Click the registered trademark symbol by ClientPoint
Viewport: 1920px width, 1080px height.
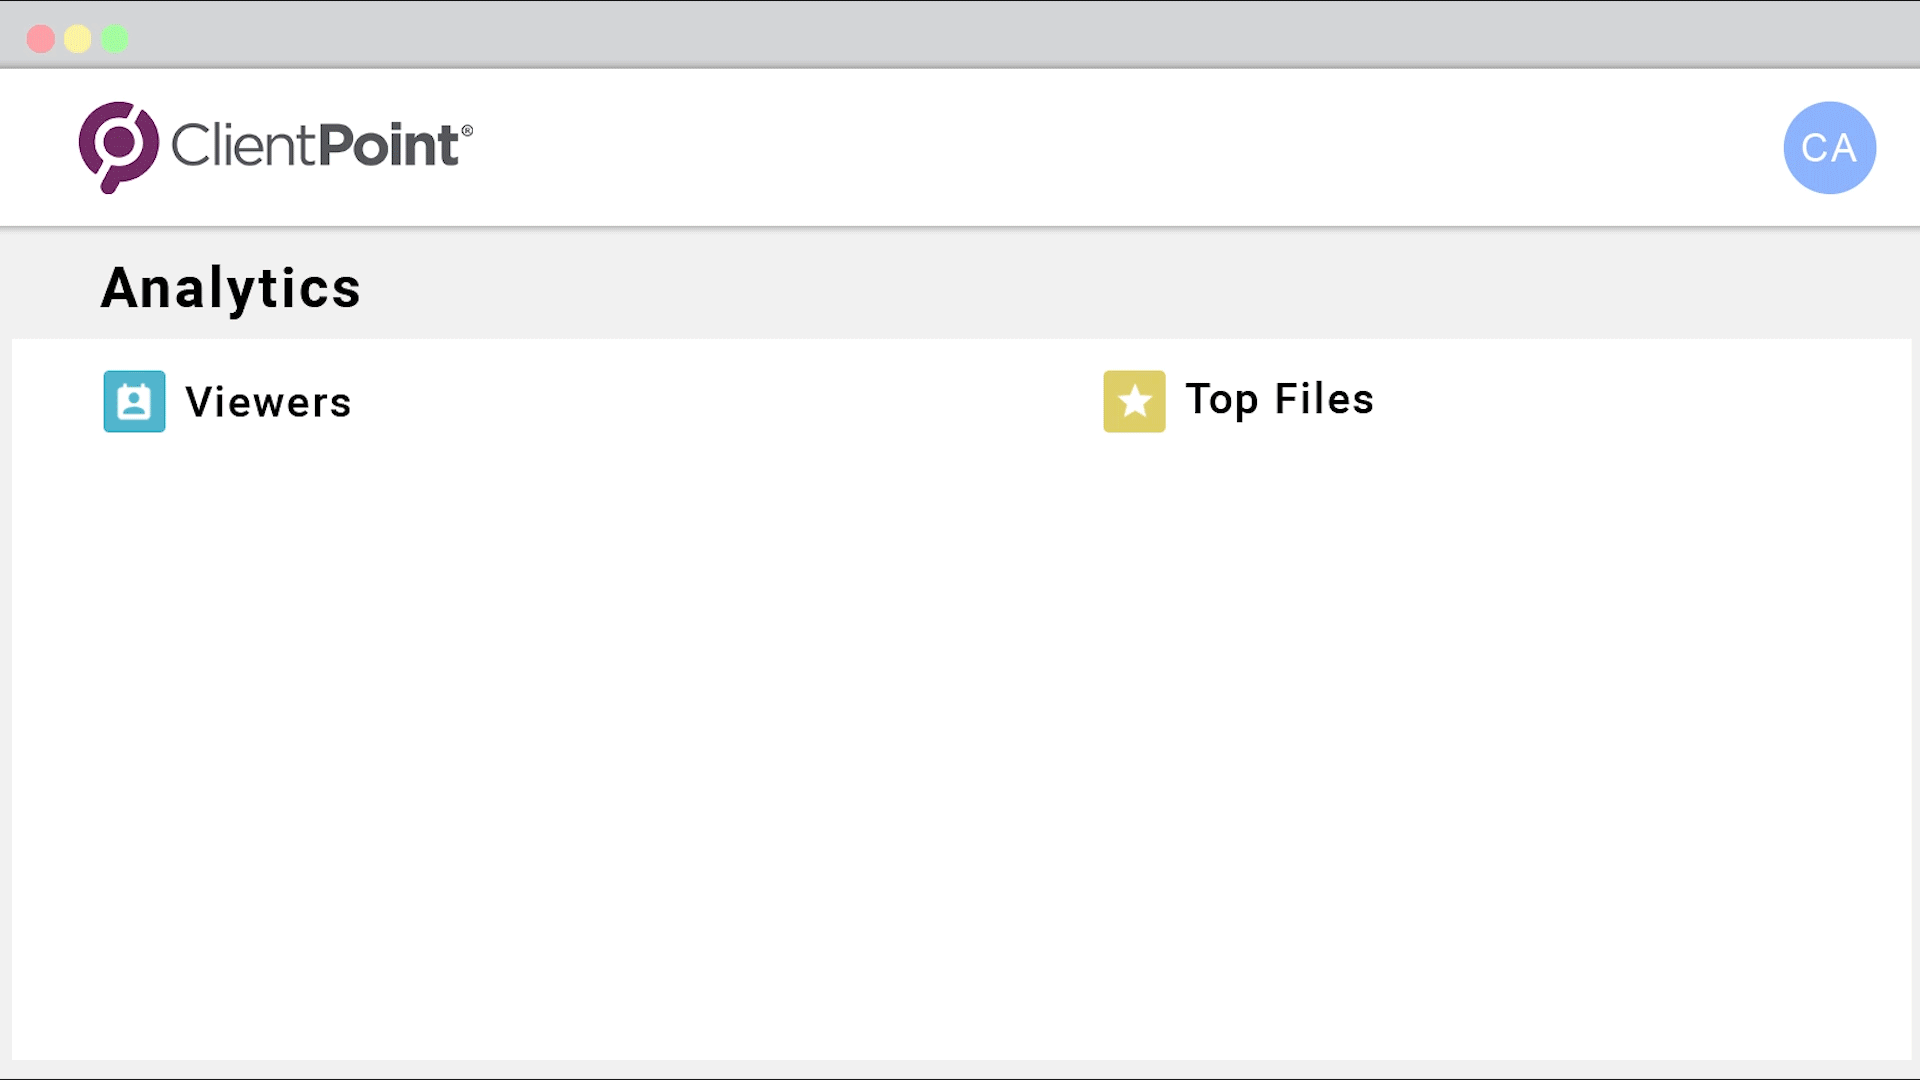click(467, 130)
